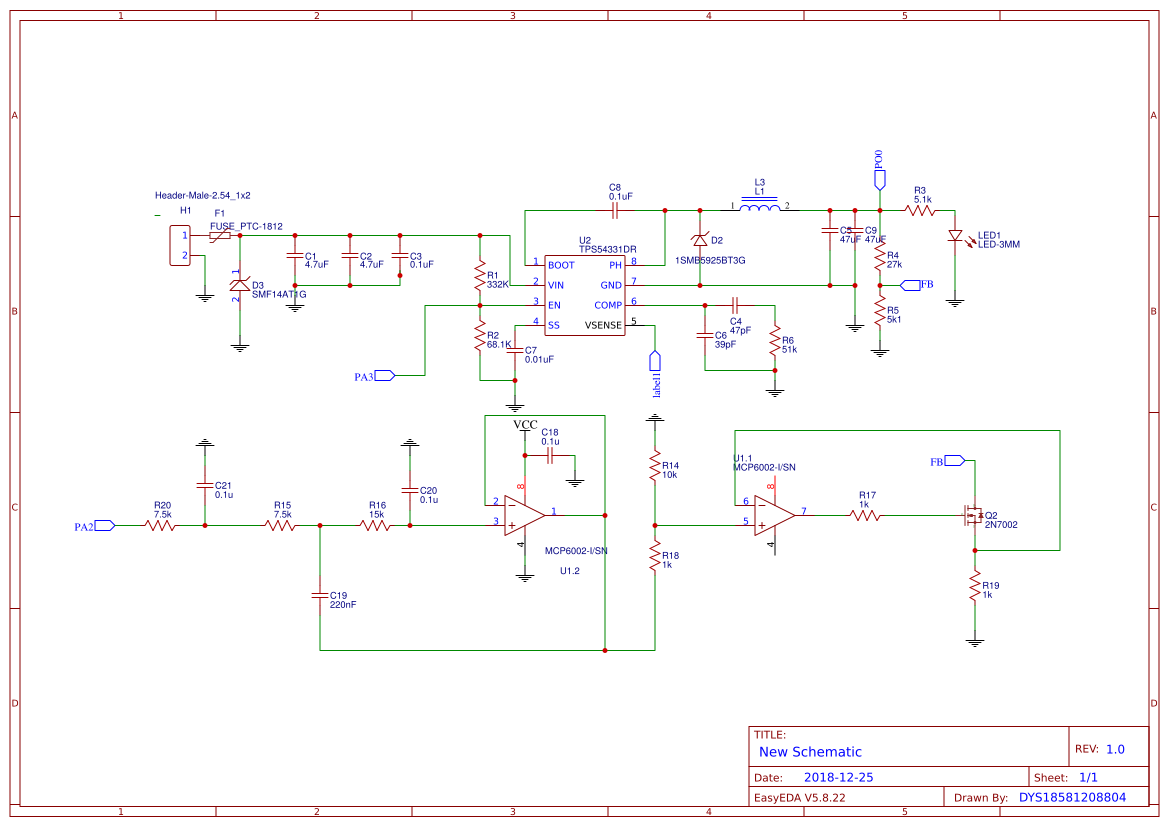
Task: Select the D3 TVS diode symbol
Action: (239, 286)
